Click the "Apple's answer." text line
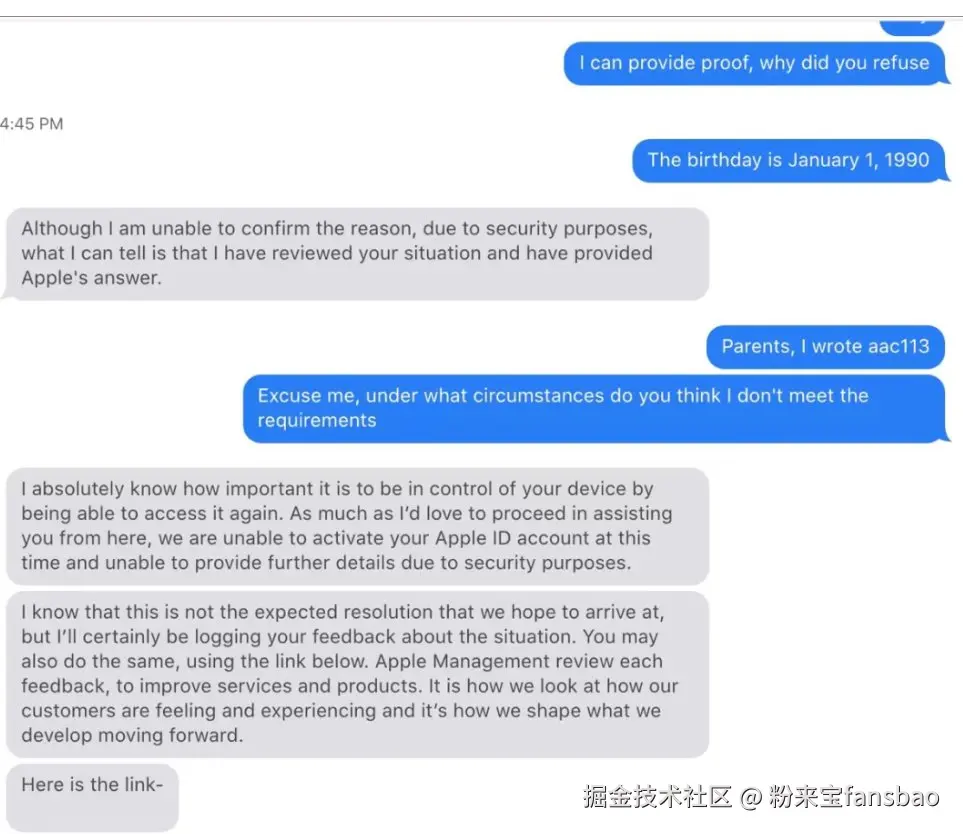Image resolution: width=963 pixels, height=834 pixels. click(92, 278)
